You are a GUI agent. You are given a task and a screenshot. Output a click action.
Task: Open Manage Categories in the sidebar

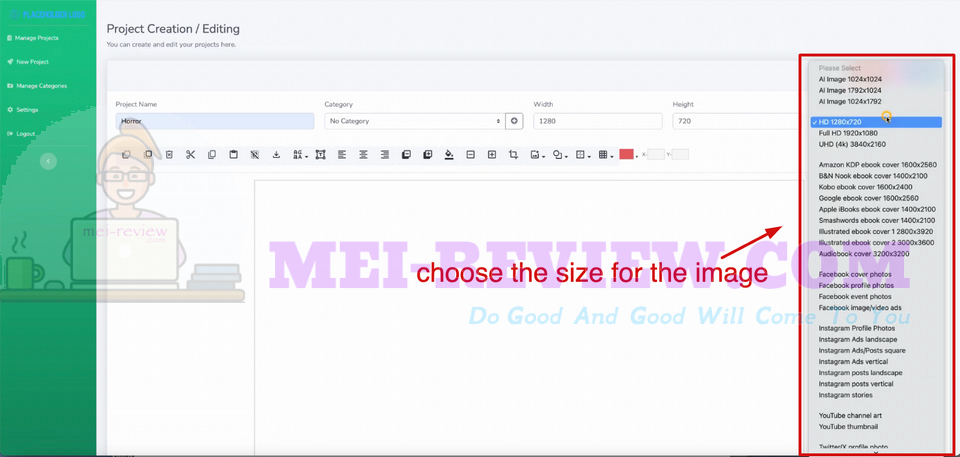pyautogui.click(x=40, y=86)
